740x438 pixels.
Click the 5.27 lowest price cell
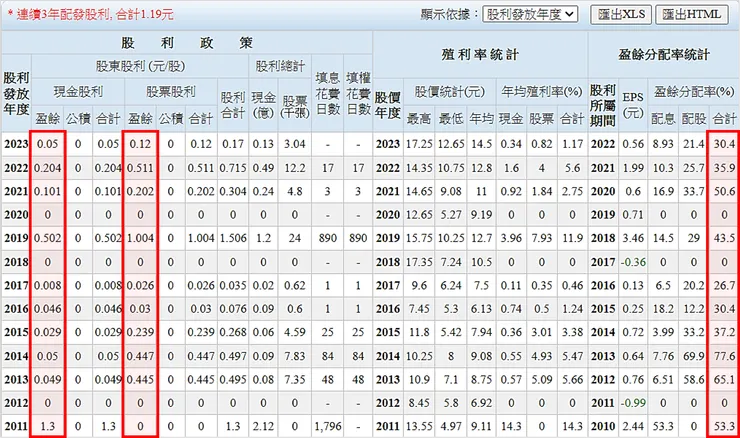point(451,215)
